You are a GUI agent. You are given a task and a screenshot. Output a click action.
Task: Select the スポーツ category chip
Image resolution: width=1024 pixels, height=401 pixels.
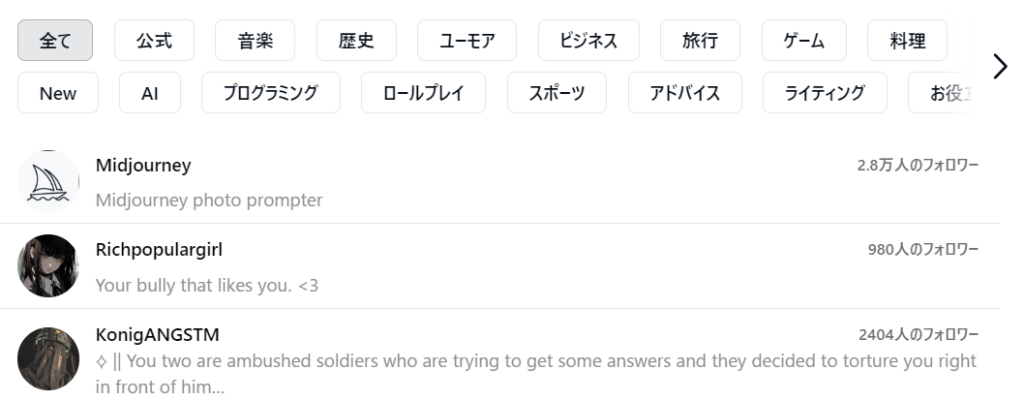coord(557,93)
